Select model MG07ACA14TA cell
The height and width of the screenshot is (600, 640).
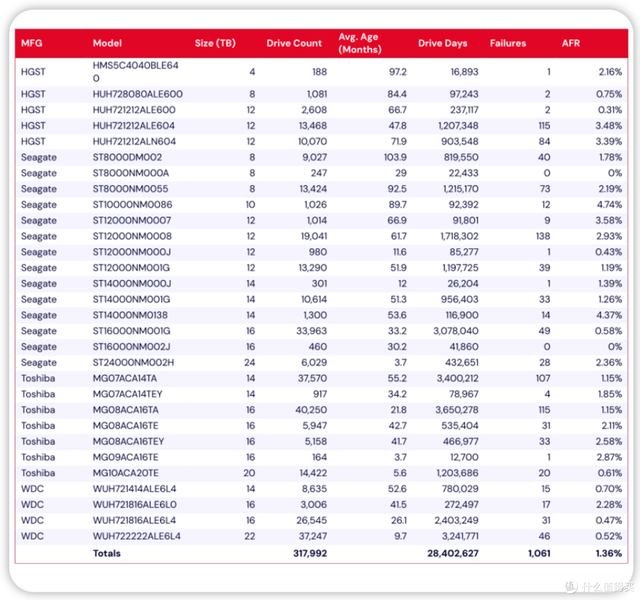tap(124, 378)
